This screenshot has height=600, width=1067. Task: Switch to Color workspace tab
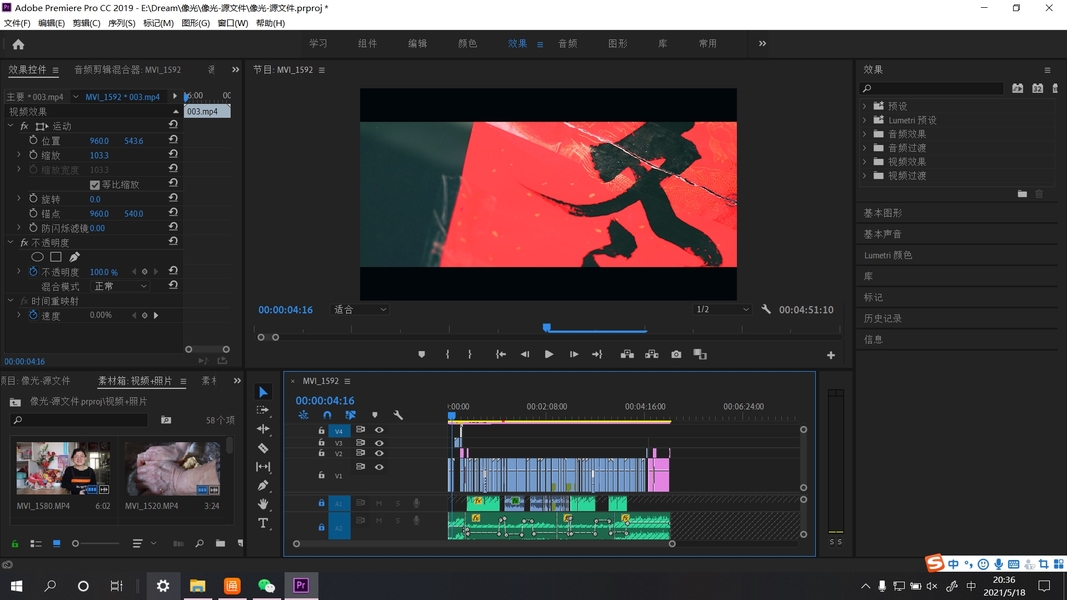[x=467, y=44]
